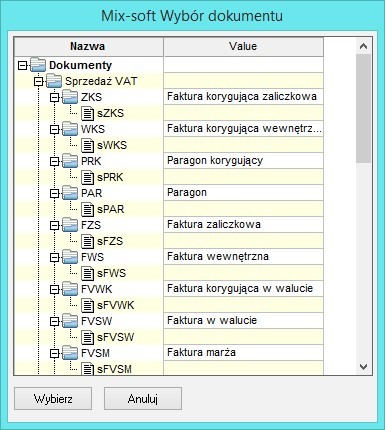Click the Sprzedaż VAT folder icon
Image resolution: width=385 pixels, height=430 pixels.
pos(54,81)
